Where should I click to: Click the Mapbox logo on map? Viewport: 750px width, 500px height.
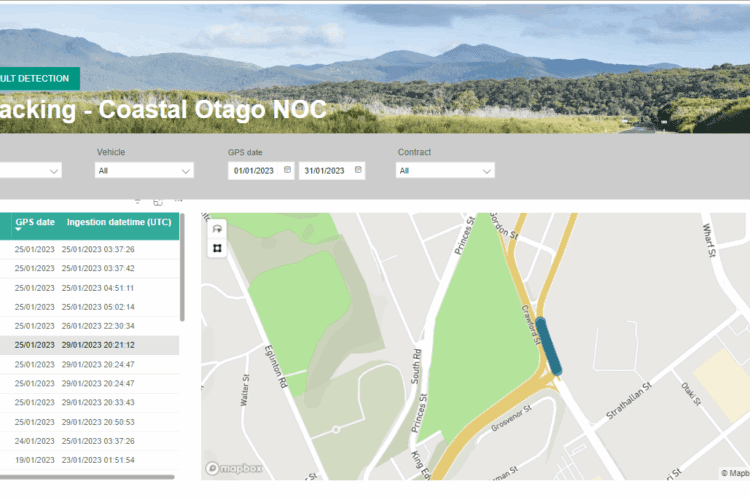coord(232,468)
